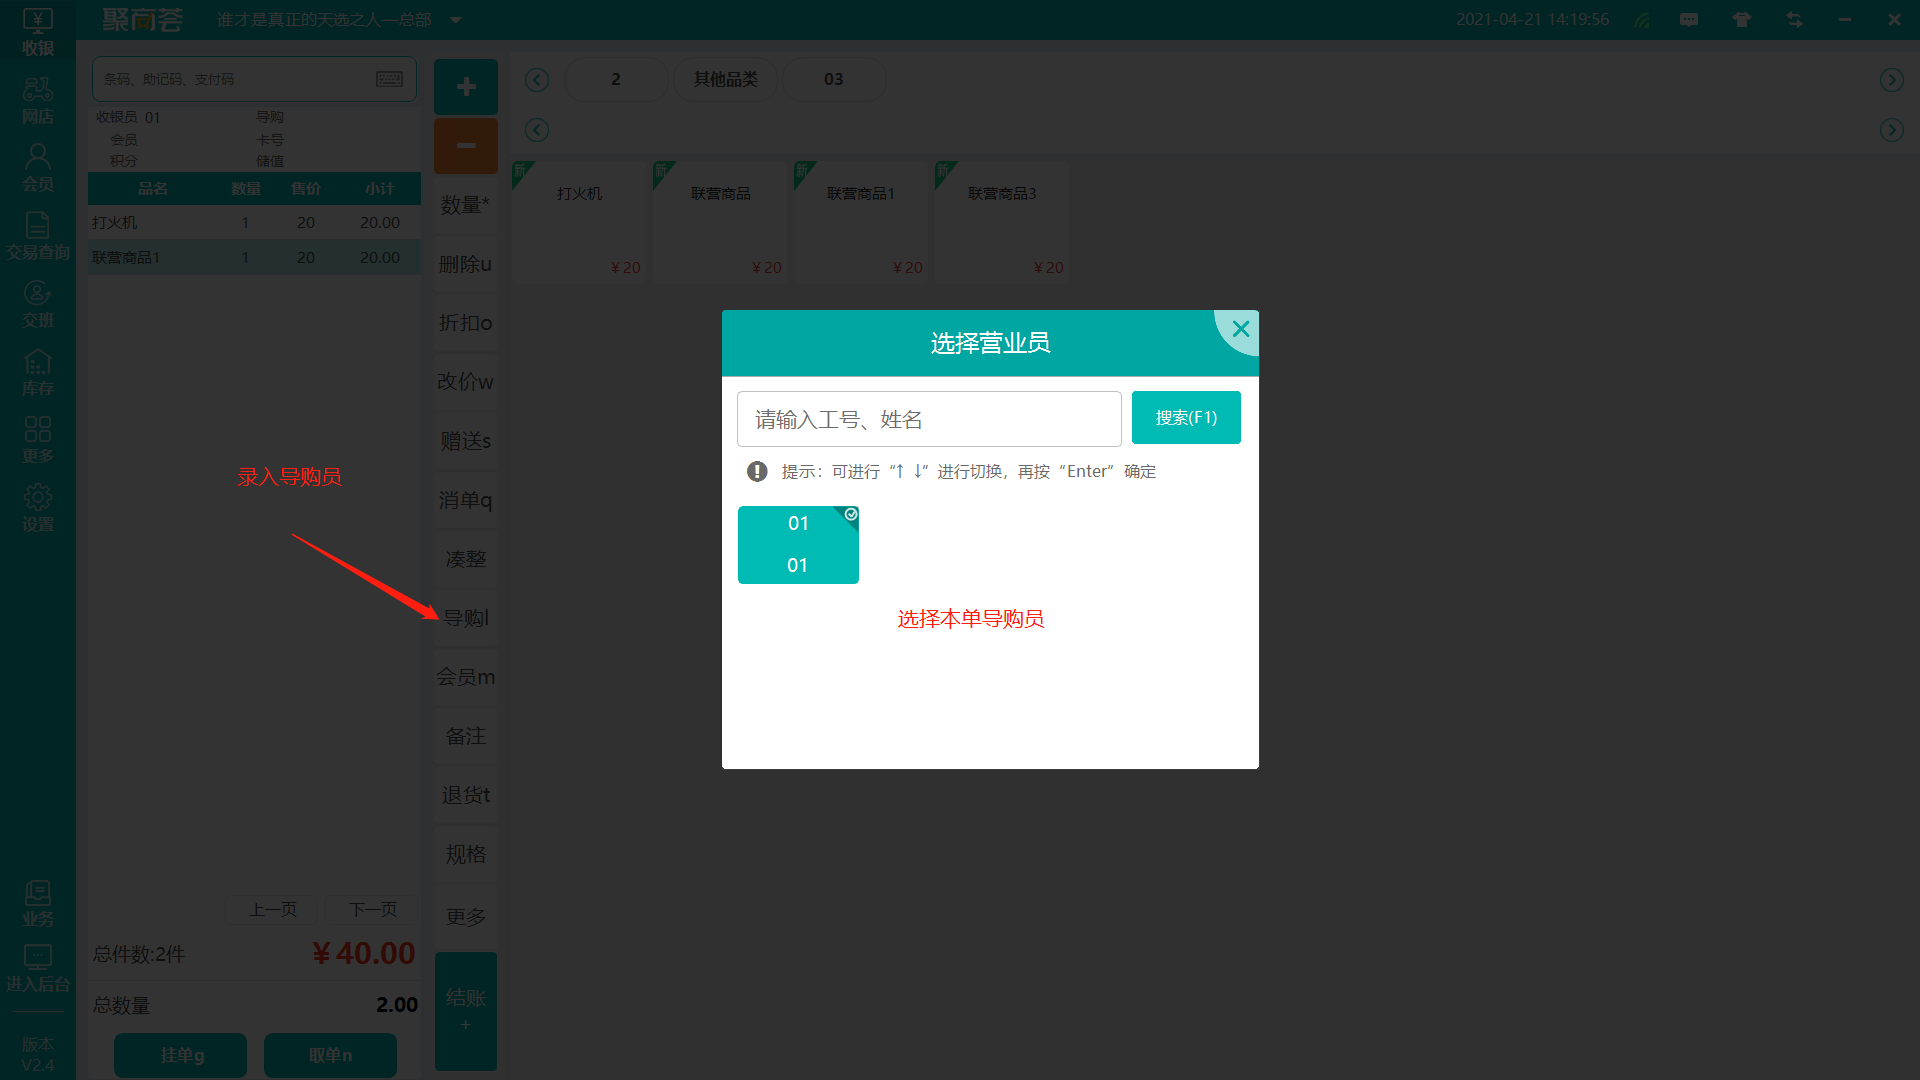Screen dimensions: 1920x1080
Task: Click the 消单q function button
Action: tap(466, 500)
